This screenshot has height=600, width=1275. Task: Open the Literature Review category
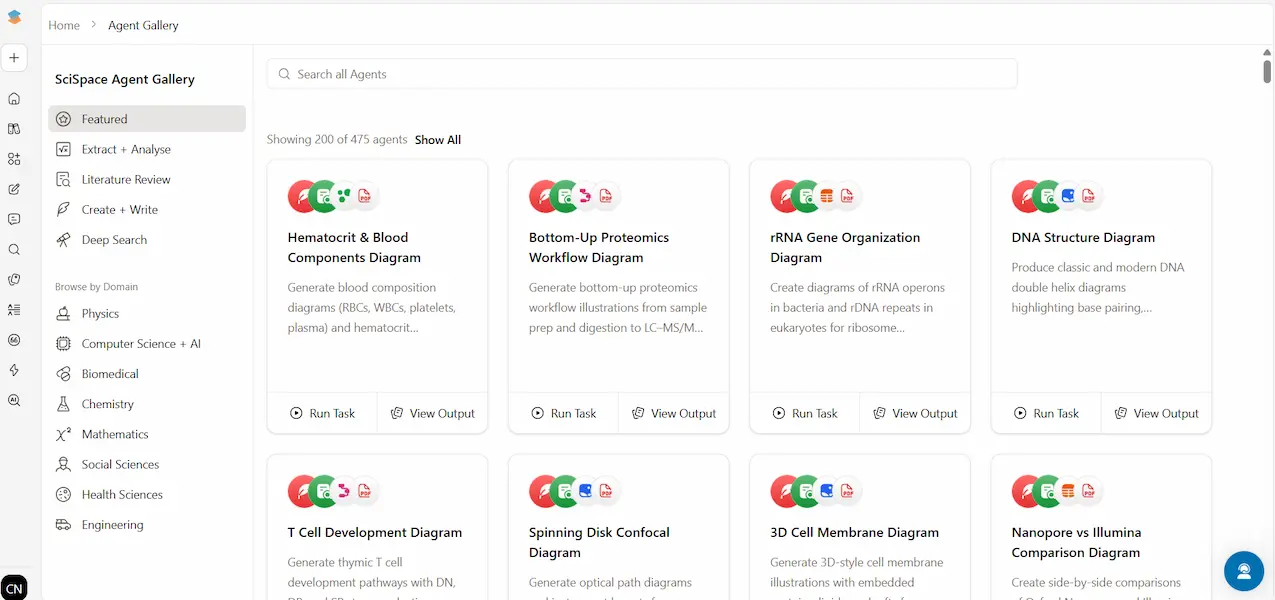tap(126, 180)
